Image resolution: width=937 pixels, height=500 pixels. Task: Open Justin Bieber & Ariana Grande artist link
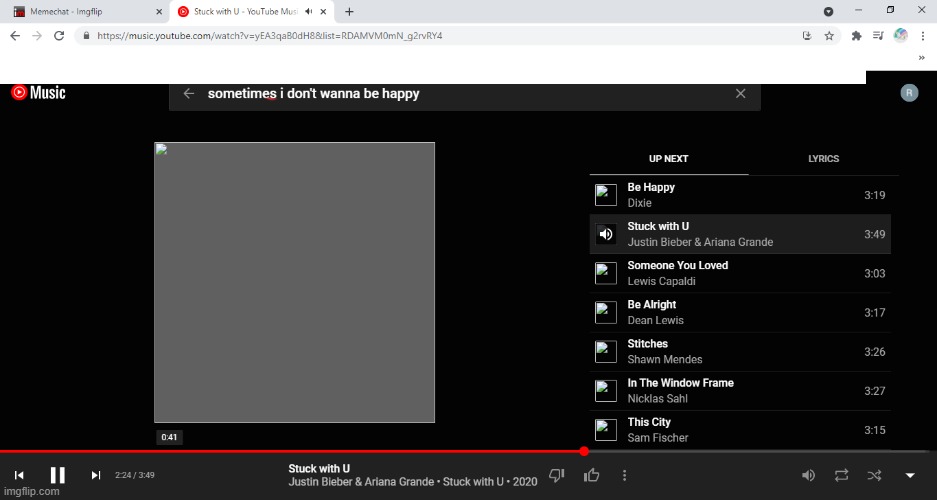pyautogui.click(x=361, y=481)
